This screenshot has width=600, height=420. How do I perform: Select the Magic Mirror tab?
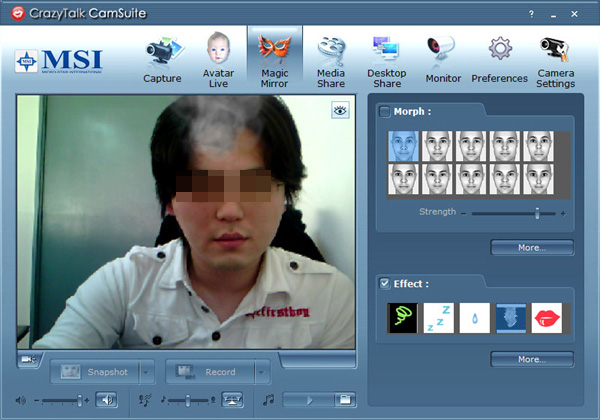pyautogui.click(x=274, y=60)
